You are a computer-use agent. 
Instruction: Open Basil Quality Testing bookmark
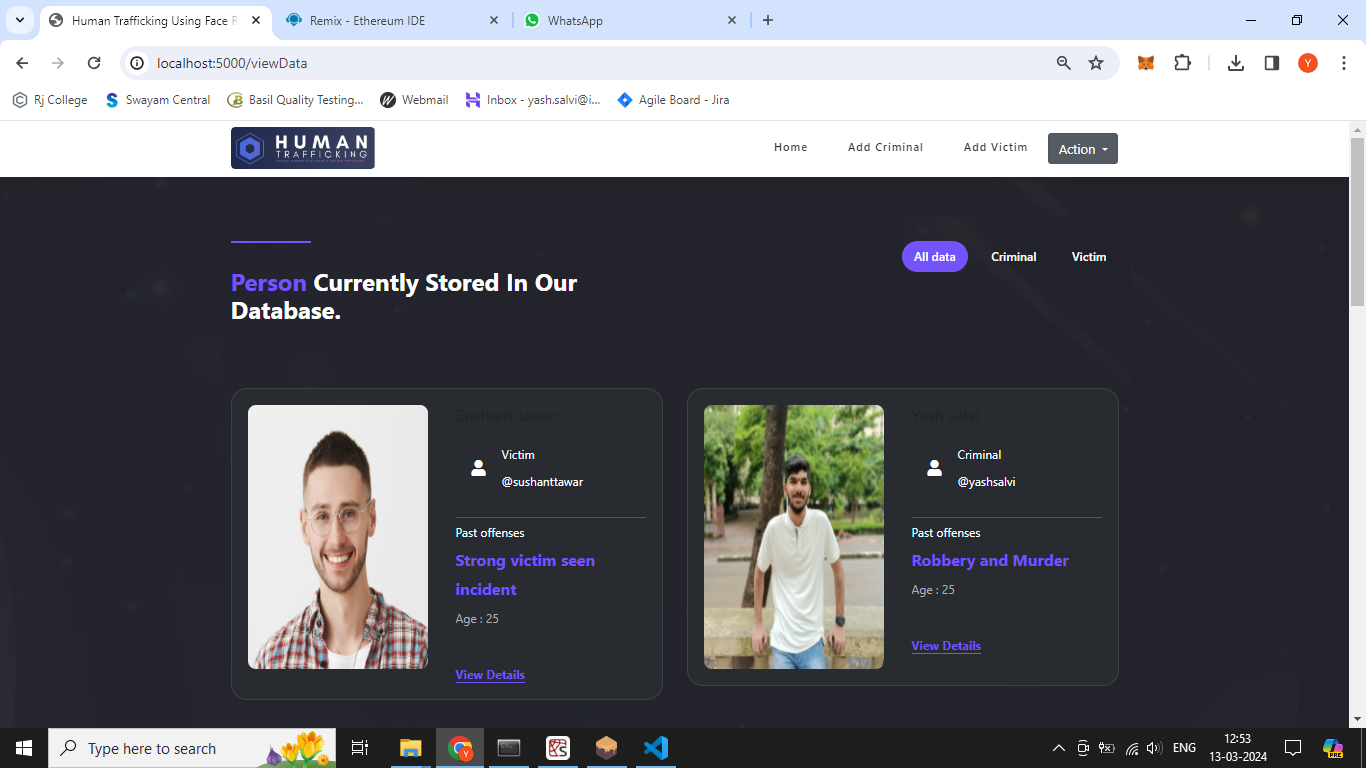[x=296, y=100]
